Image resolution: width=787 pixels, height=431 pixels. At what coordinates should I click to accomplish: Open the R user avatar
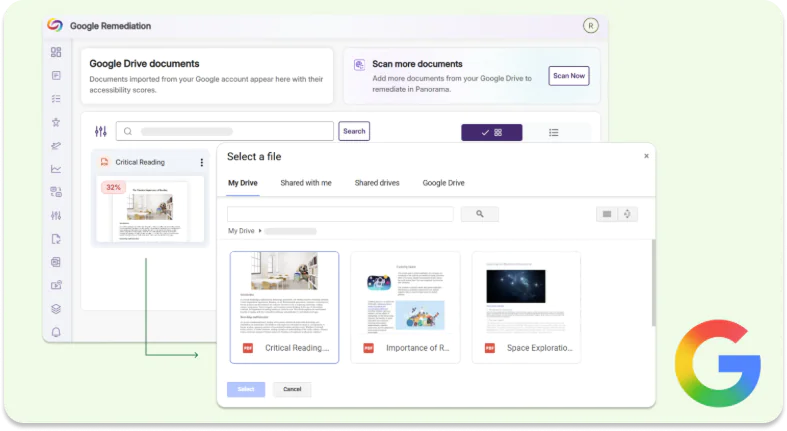pyautogui.click(x=590, y=26)
